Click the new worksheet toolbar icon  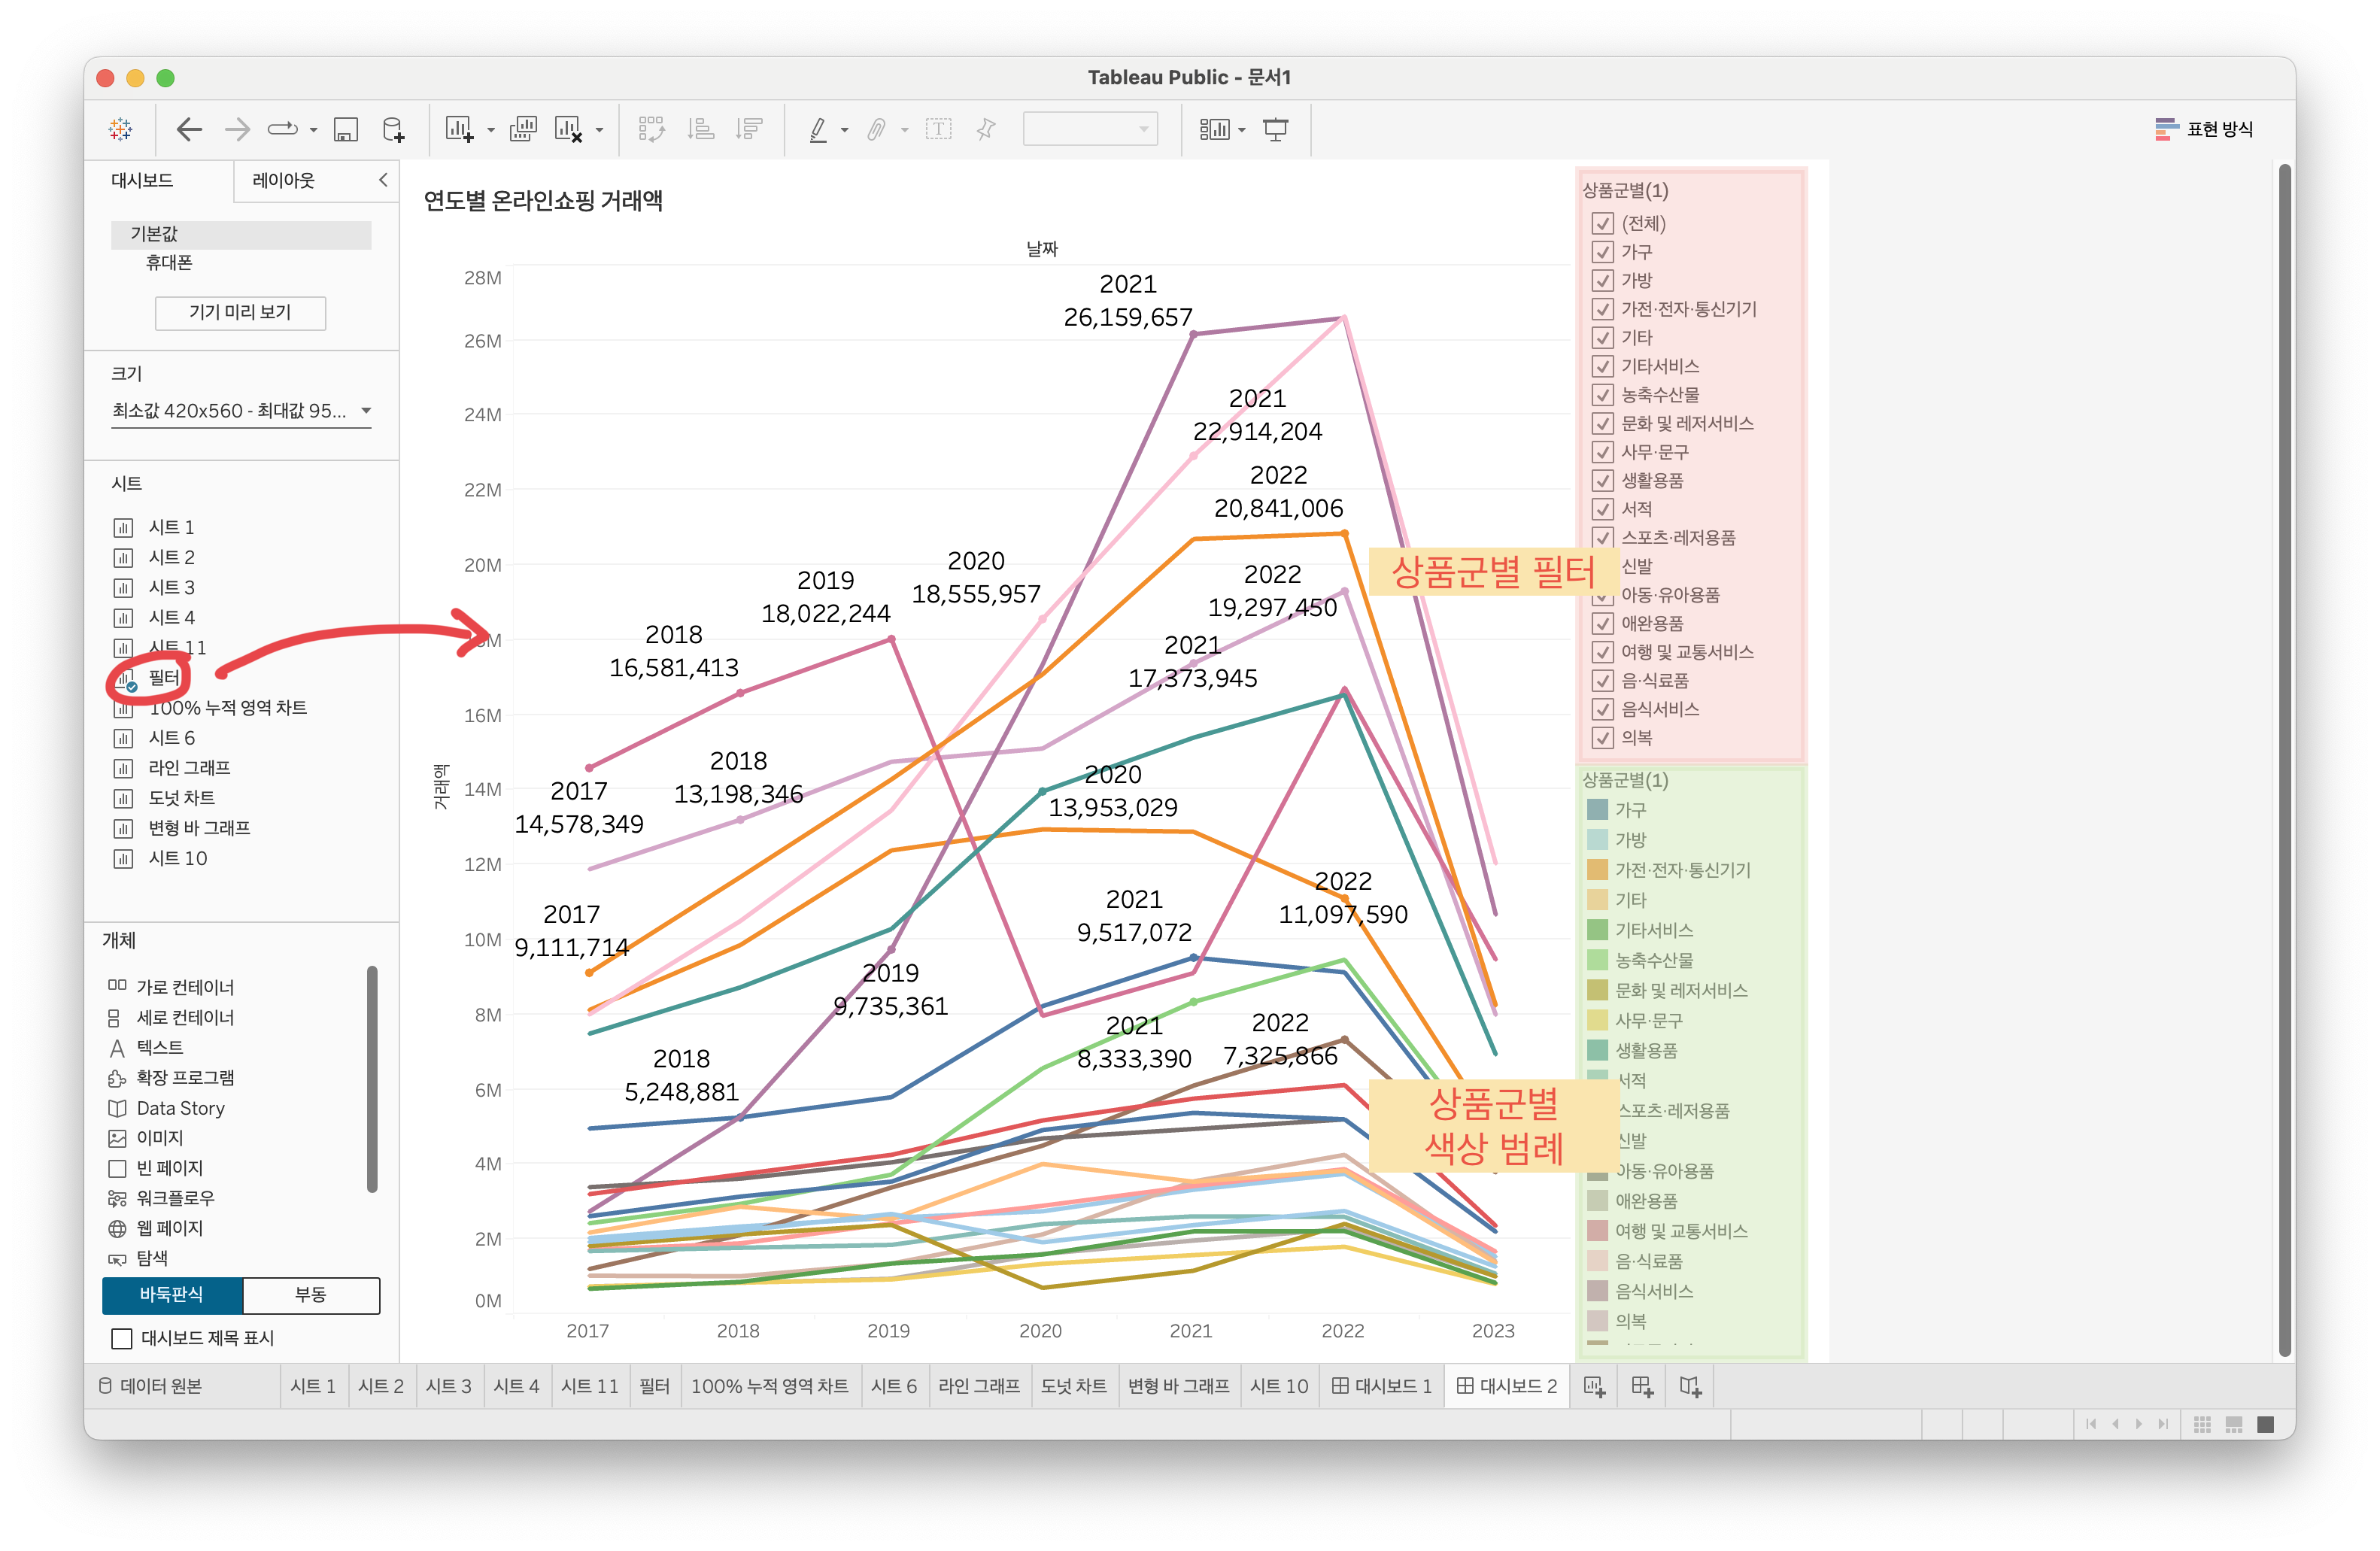[459, 129]
